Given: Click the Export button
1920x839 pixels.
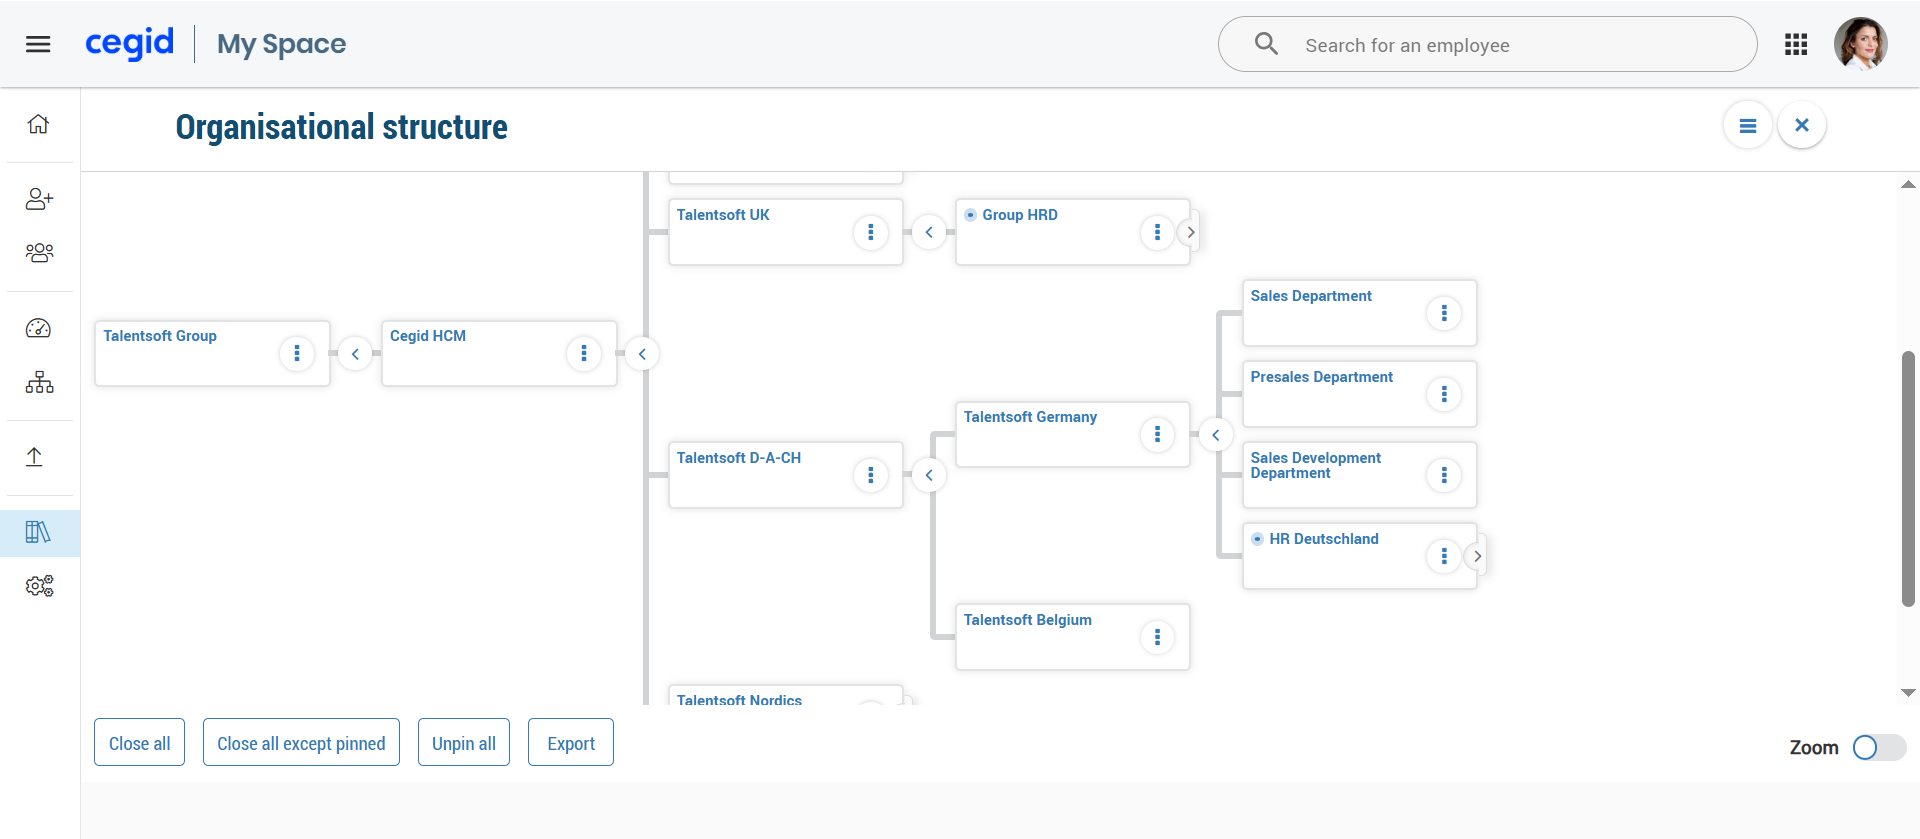Looking at the screenshot, I should coord(571,743).
